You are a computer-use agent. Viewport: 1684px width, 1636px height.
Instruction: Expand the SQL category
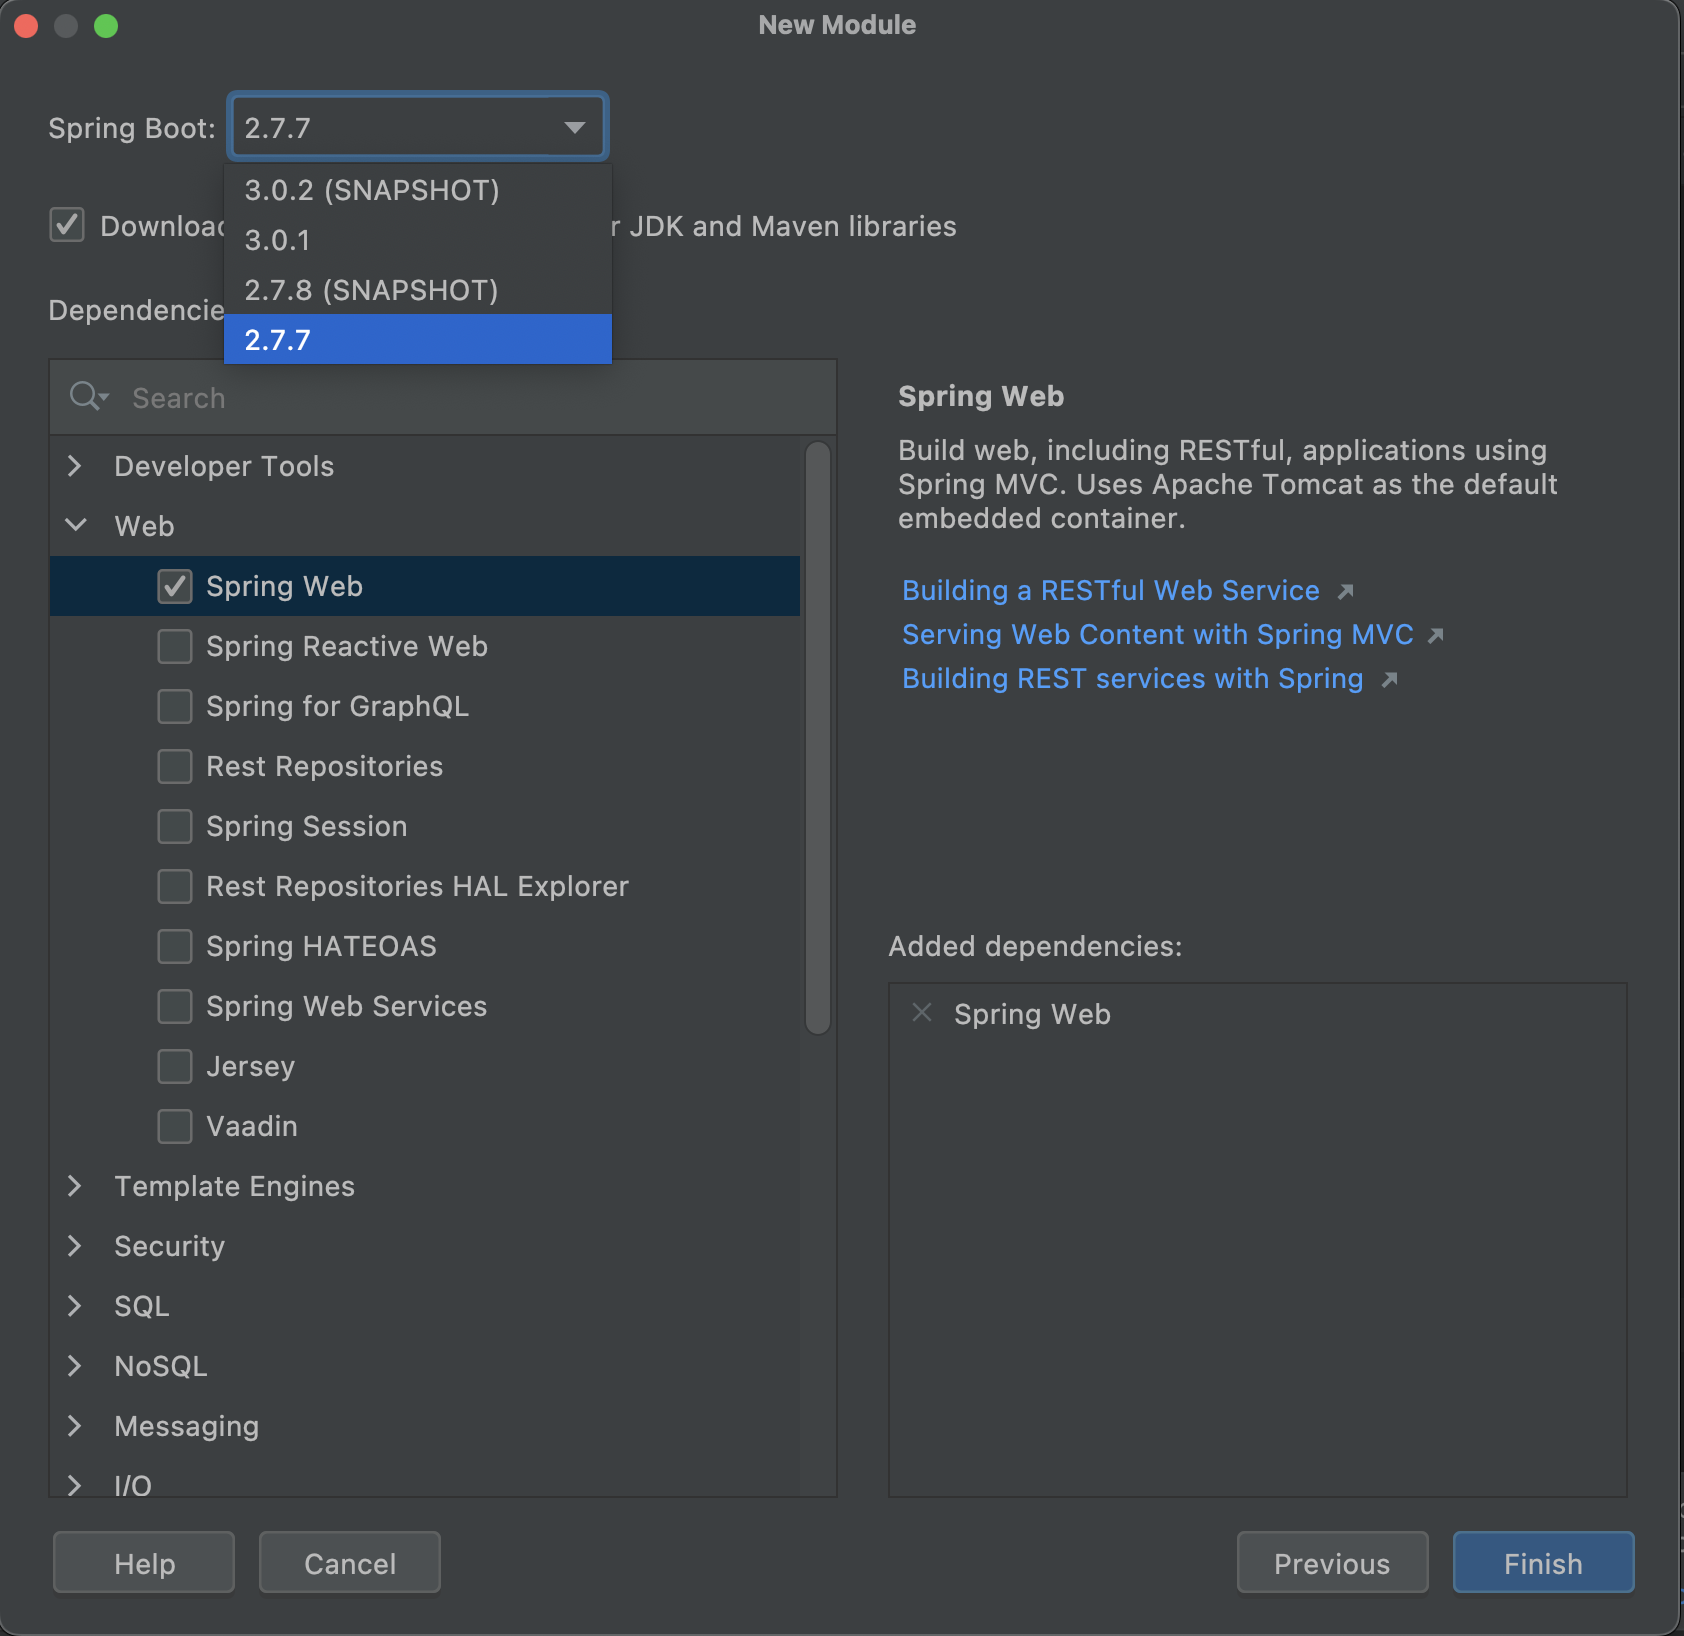click(x=75, y=1306)
